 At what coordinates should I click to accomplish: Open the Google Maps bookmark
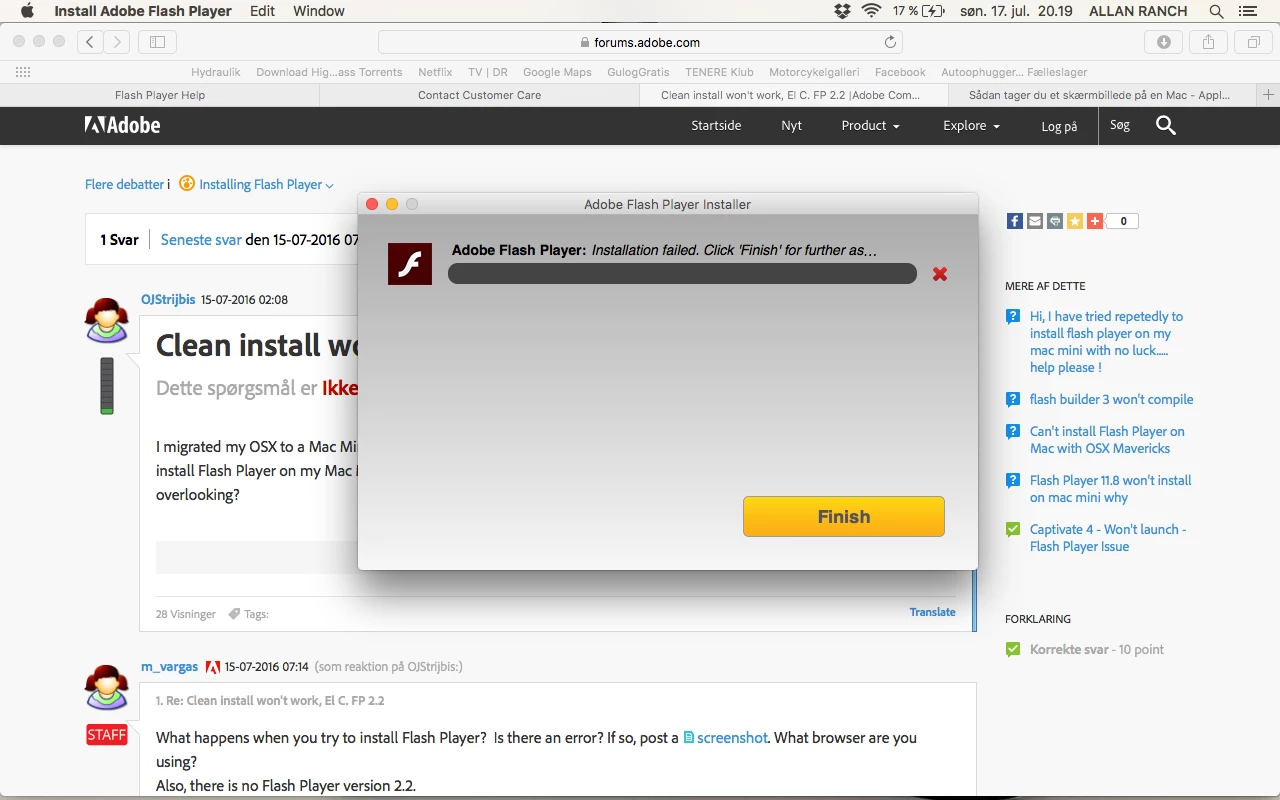pos(557,72)
